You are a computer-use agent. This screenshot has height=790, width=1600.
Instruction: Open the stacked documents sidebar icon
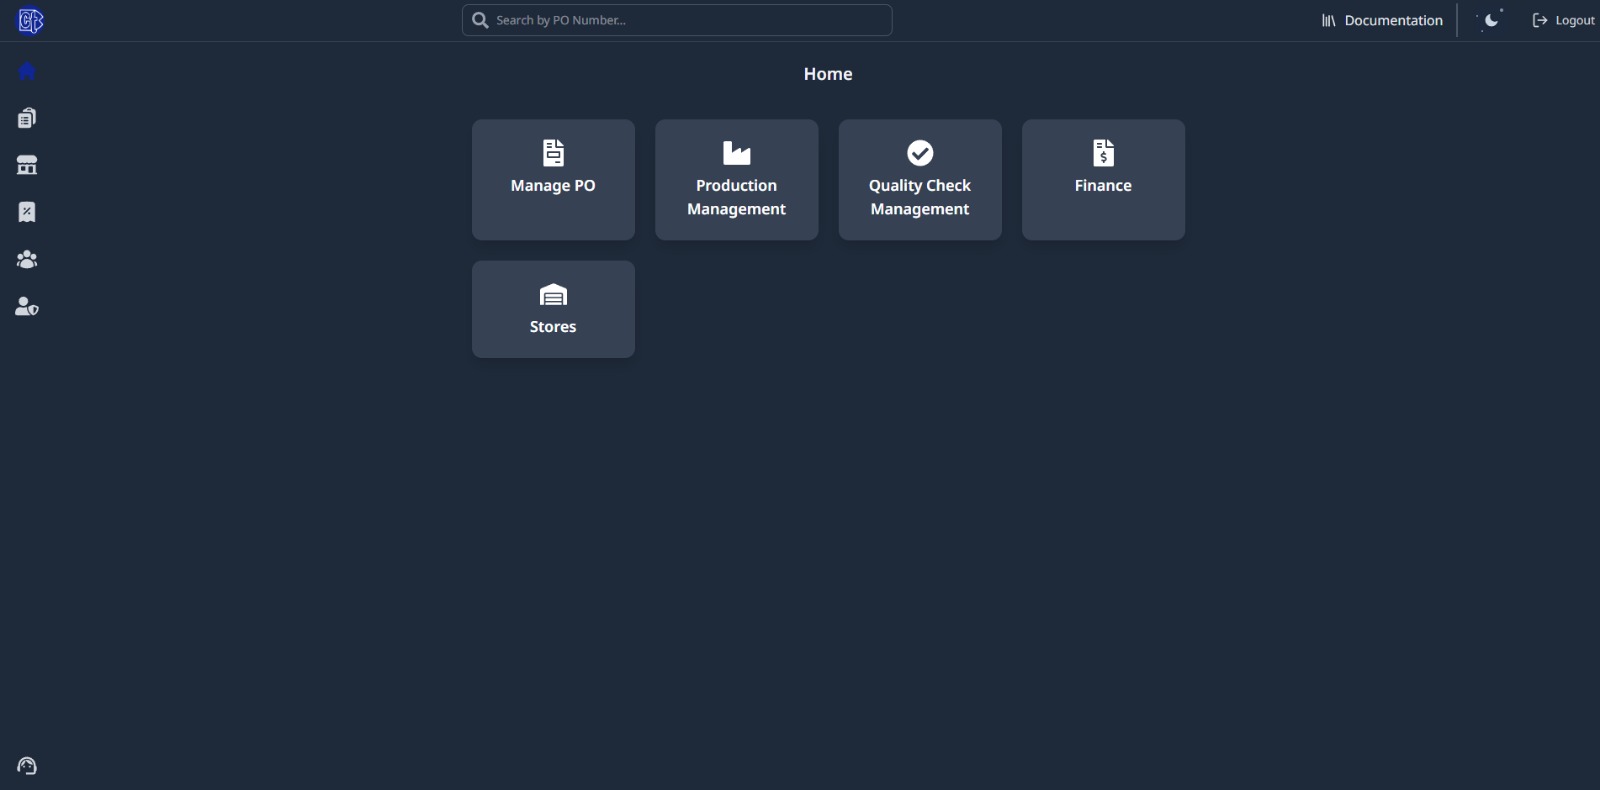pos(27,118)
